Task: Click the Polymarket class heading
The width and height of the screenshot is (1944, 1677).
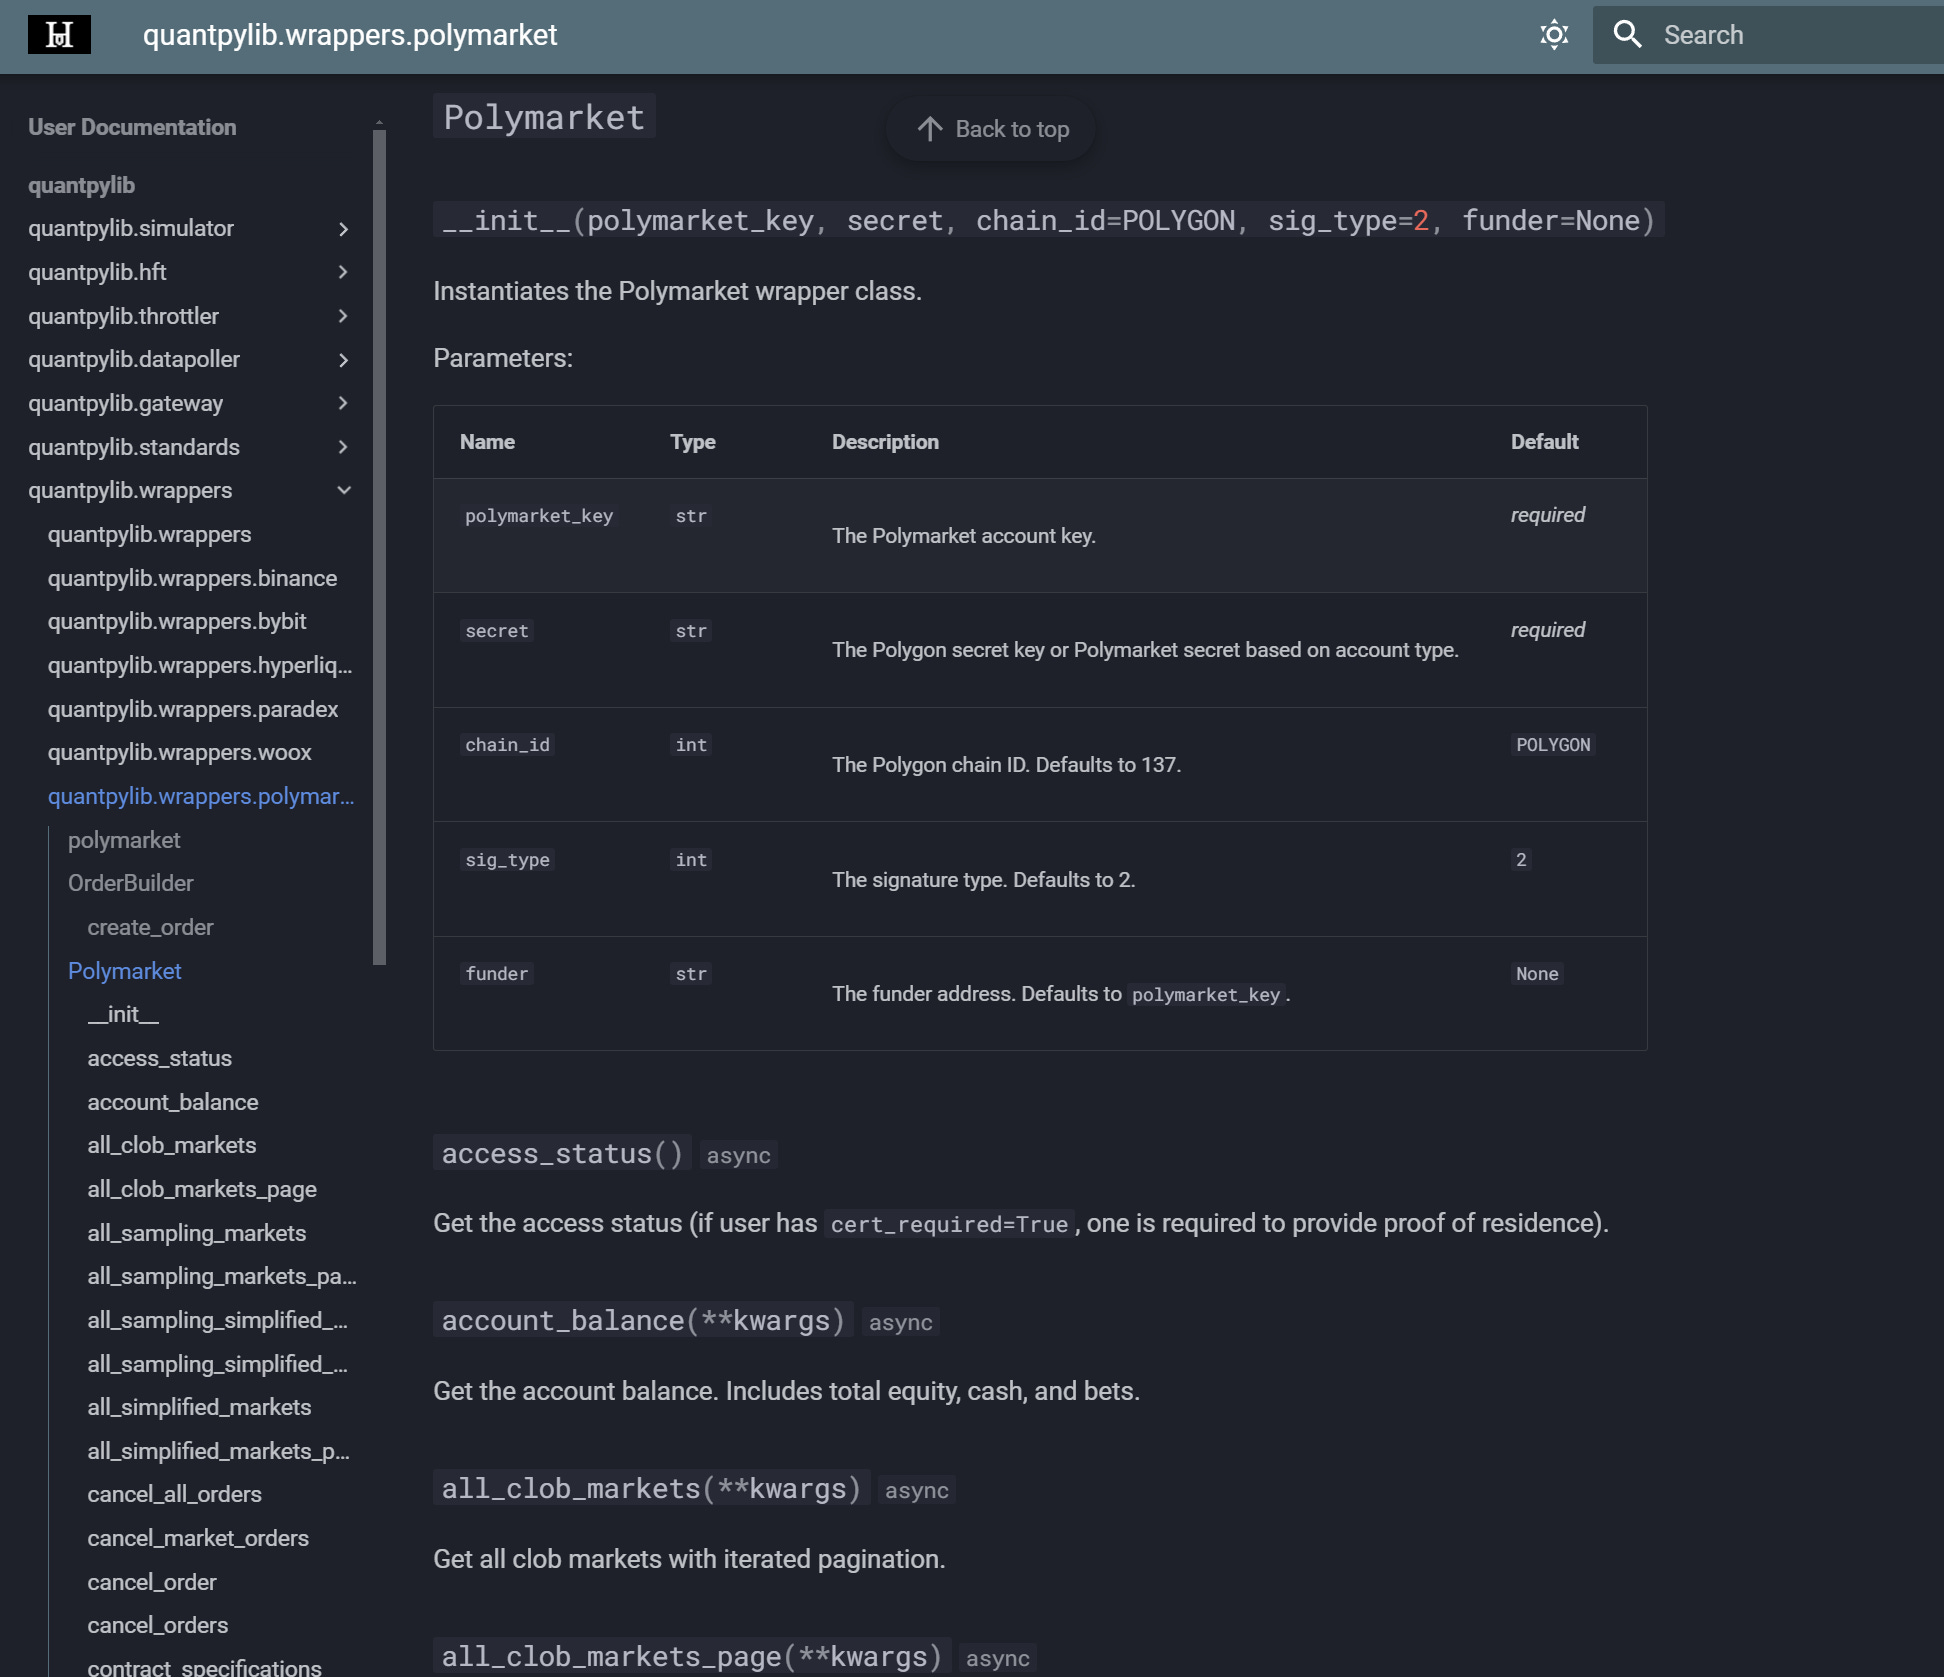Action: pos(544,117)
